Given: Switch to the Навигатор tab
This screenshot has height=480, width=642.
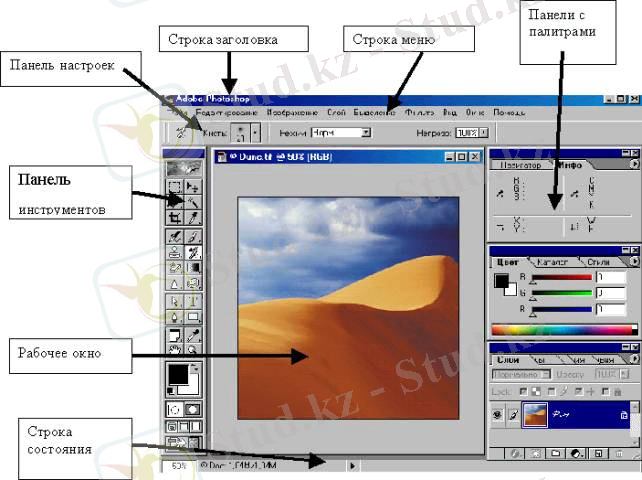Looking at the screenshot, I should [x=521, y=165].
